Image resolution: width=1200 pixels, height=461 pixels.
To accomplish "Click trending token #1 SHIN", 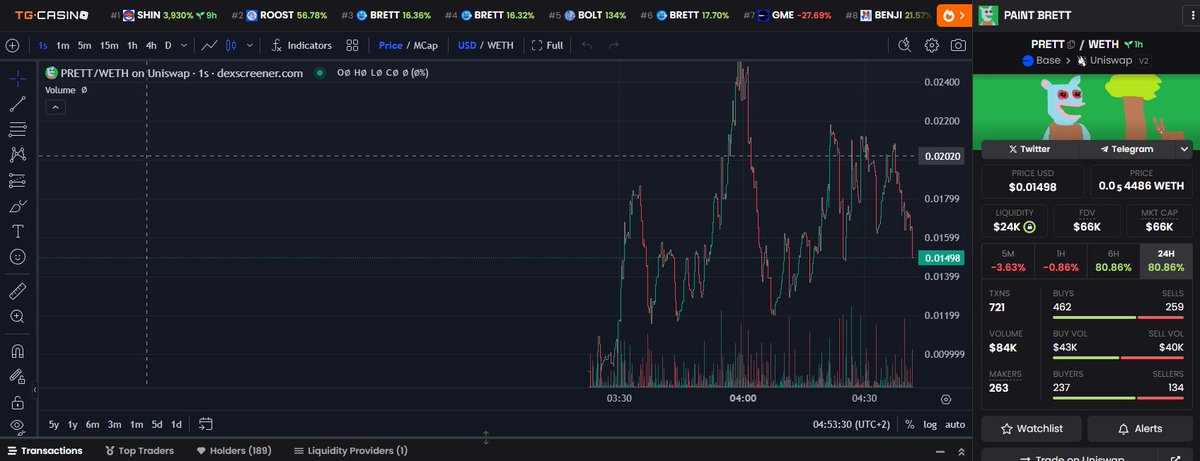I will (x=162, y=16).
